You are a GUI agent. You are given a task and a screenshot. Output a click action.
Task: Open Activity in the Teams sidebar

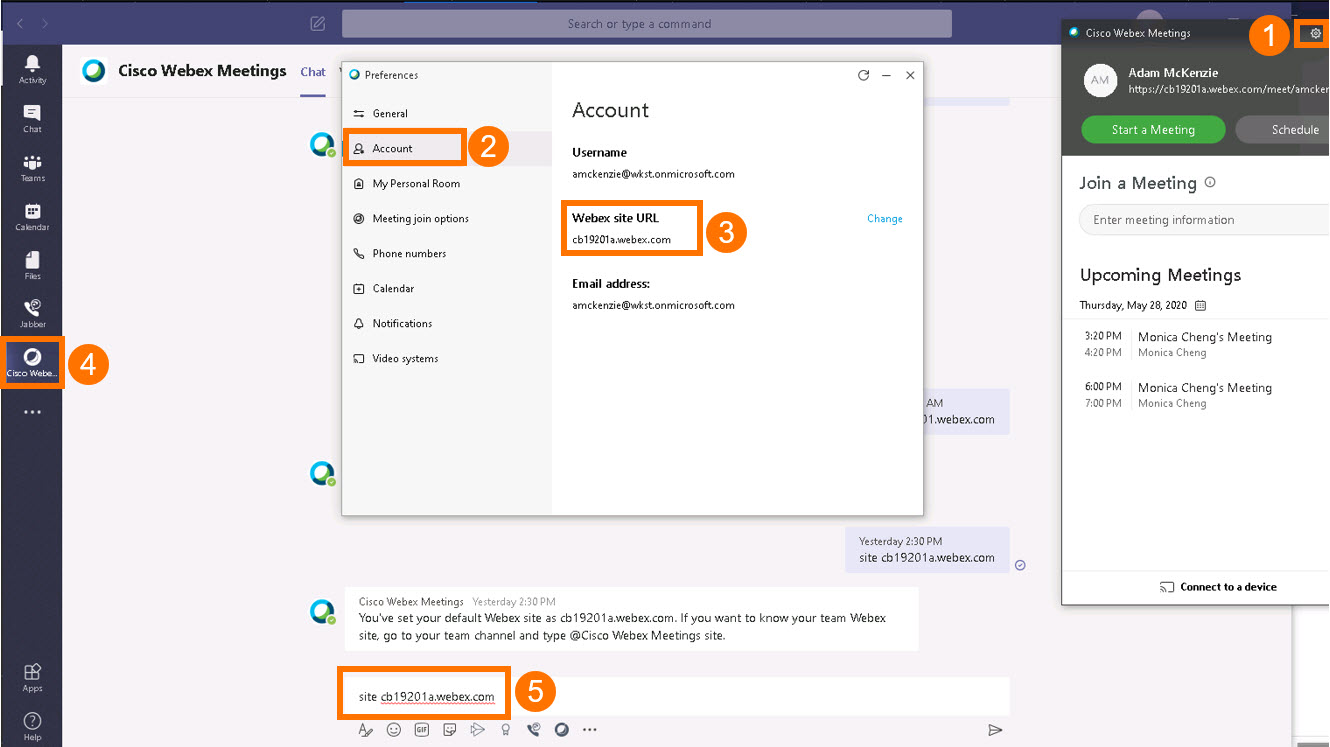coord(32,70)
